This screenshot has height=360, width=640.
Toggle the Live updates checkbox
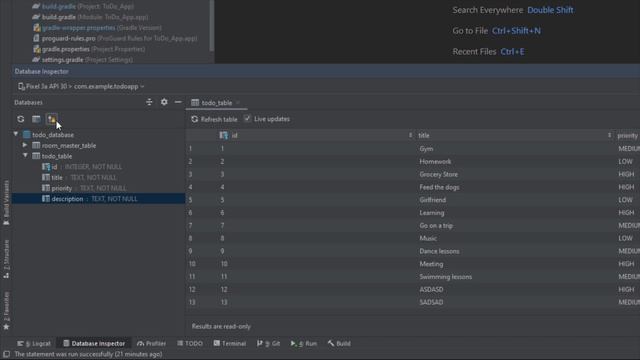(x=247, y=119)
